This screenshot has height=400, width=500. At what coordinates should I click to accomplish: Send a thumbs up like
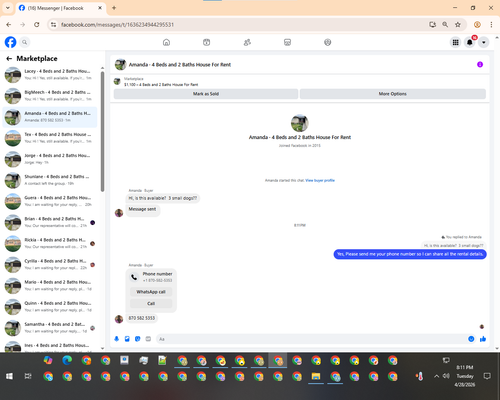[483, 339]
